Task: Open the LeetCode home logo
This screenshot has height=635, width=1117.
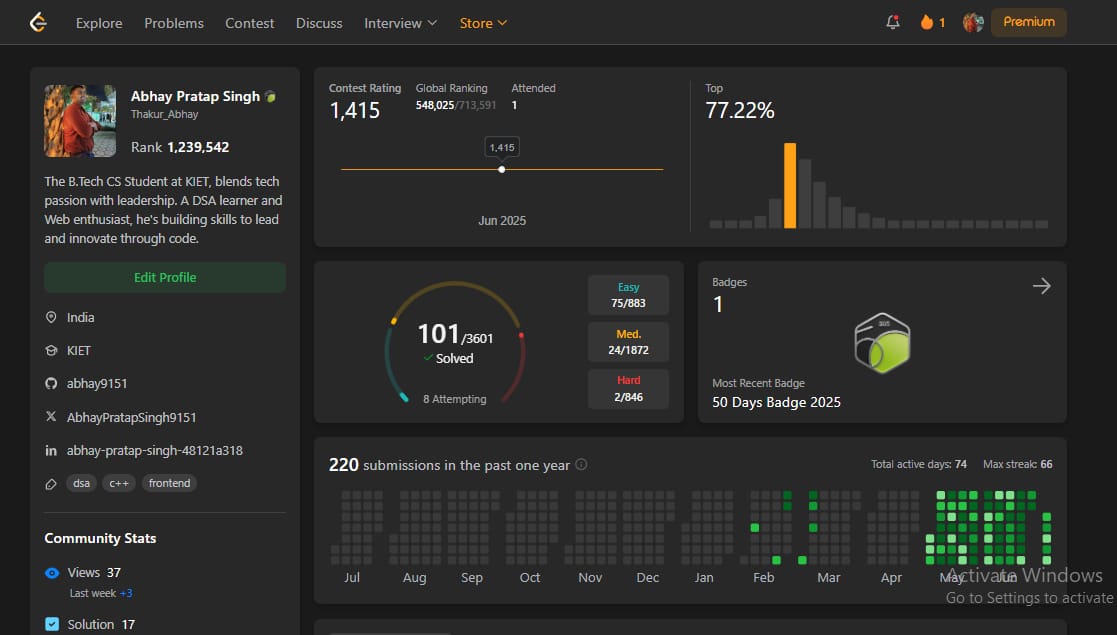Action: [x=38, y=23]
